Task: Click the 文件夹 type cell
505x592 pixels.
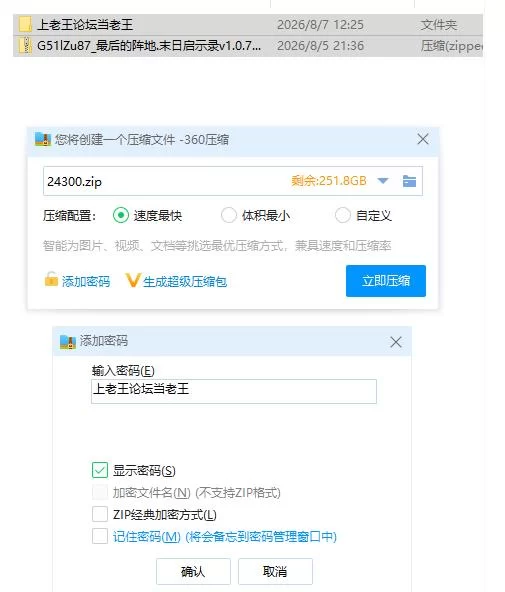Action: (x=439, y=25)
